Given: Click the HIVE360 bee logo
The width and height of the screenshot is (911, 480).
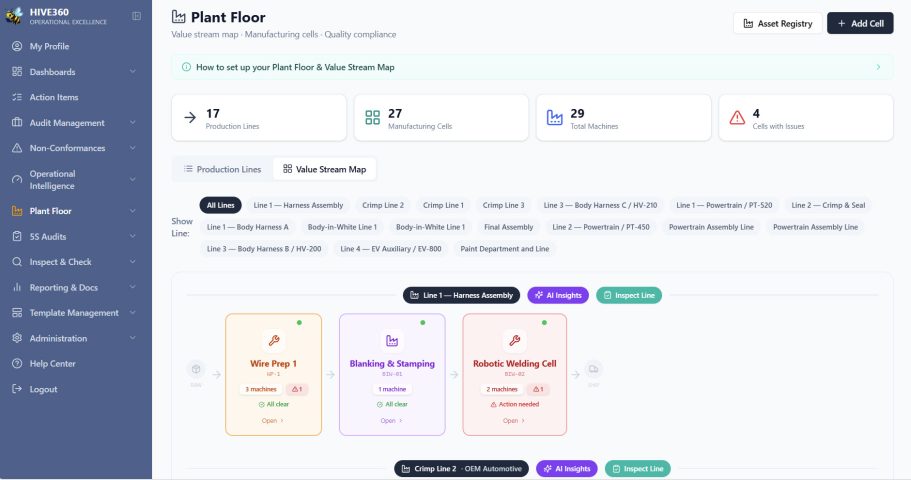Looking at the screenshot, I should [x=14, y=16].
